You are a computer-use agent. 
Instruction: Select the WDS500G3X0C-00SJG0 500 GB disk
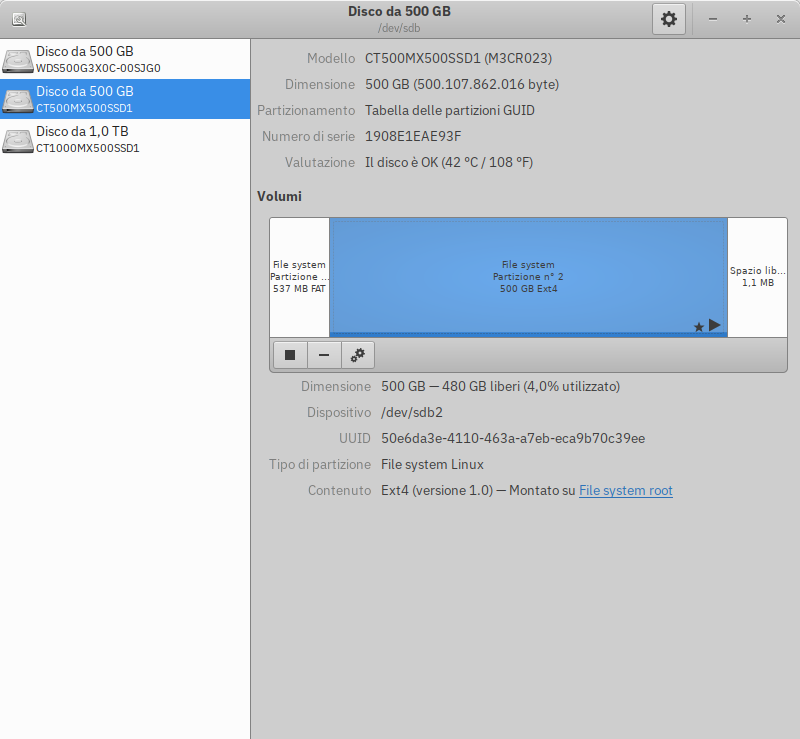[125, 59]
